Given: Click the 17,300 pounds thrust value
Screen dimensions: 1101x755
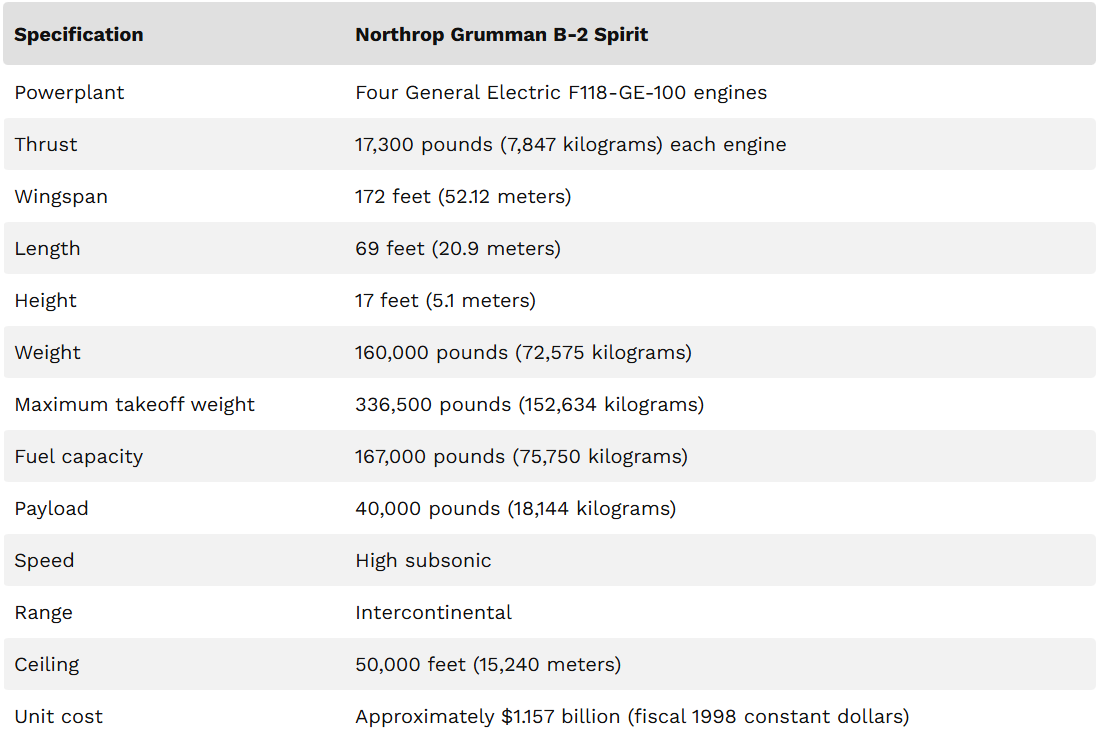Looking at the screenshot, I should (x=570, y=145).
